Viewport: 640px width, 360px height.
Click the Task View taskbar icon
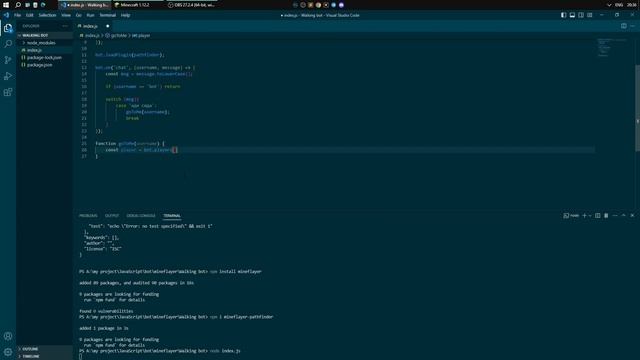pyautogui.click(x=27, y=5)
